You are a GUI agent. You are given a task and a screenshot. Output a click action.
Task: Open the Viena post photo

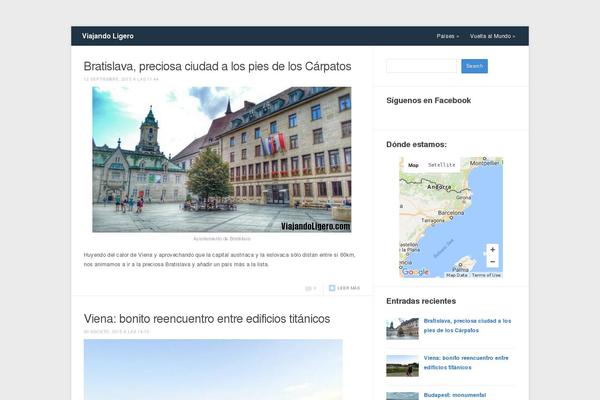[213, 369]
